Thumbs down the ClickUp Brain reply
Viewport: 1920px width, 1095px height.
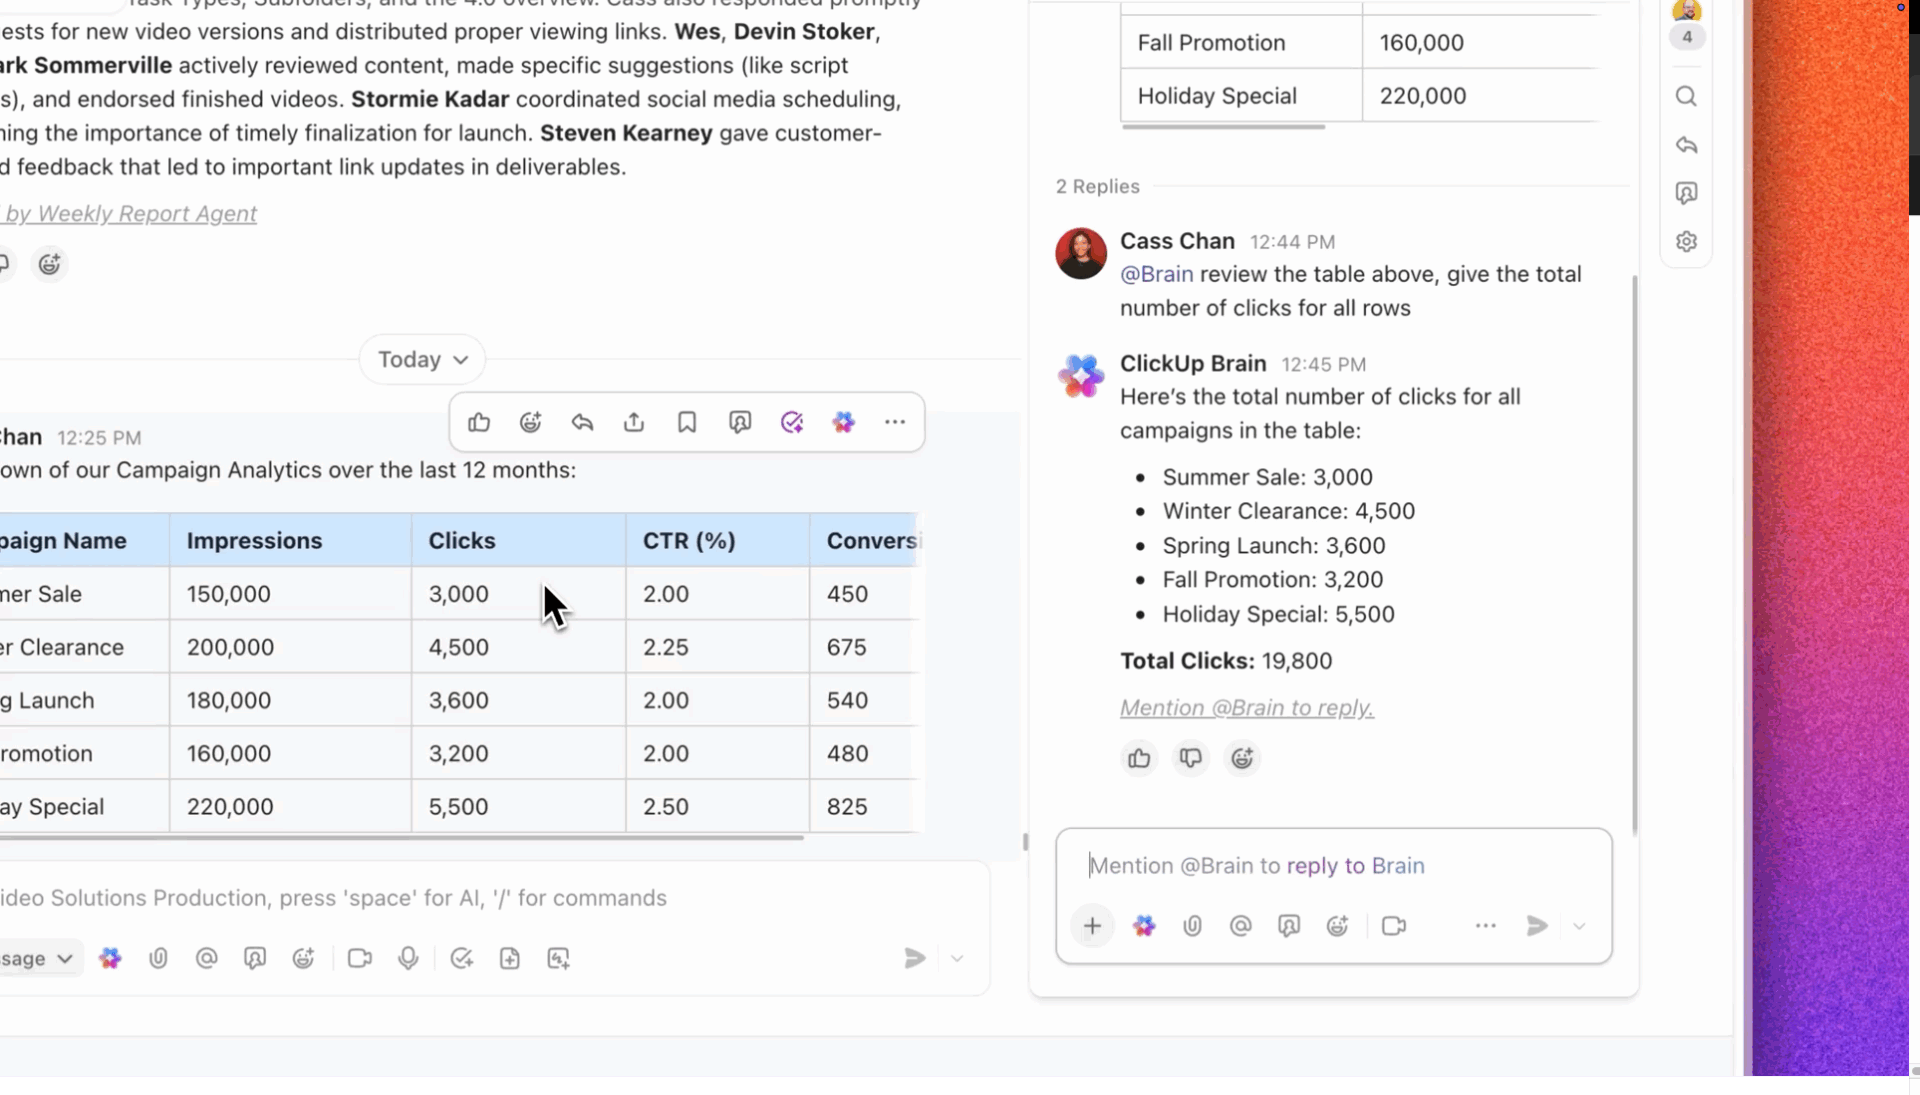[1190, 759]
